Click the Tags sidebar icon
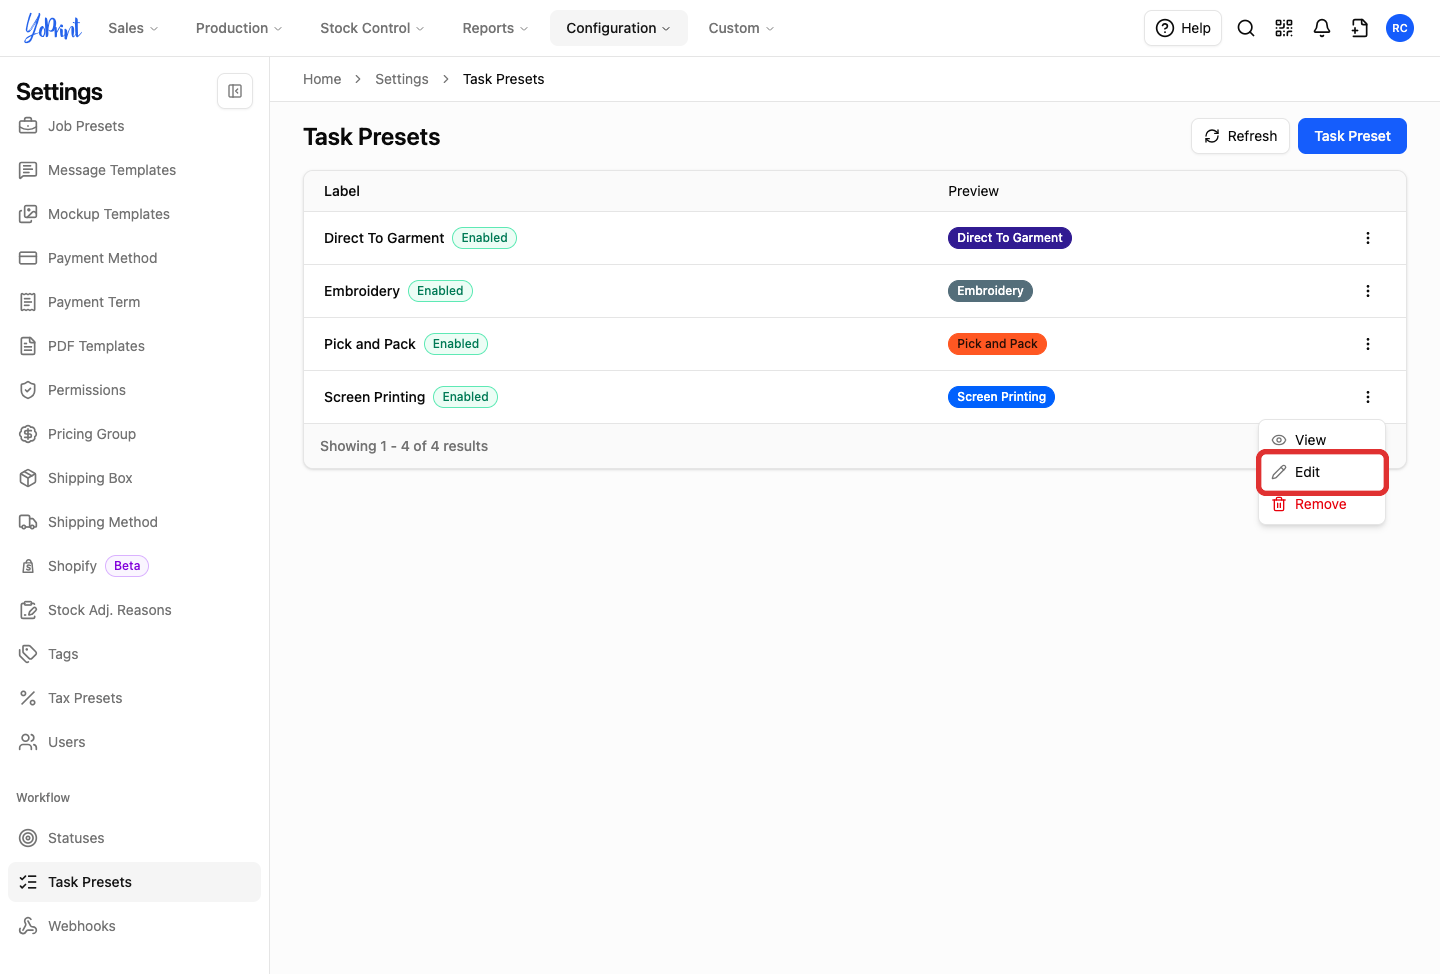Image resolution: width=1440 pixels, height=974 pixels. [x=28, y=654]
